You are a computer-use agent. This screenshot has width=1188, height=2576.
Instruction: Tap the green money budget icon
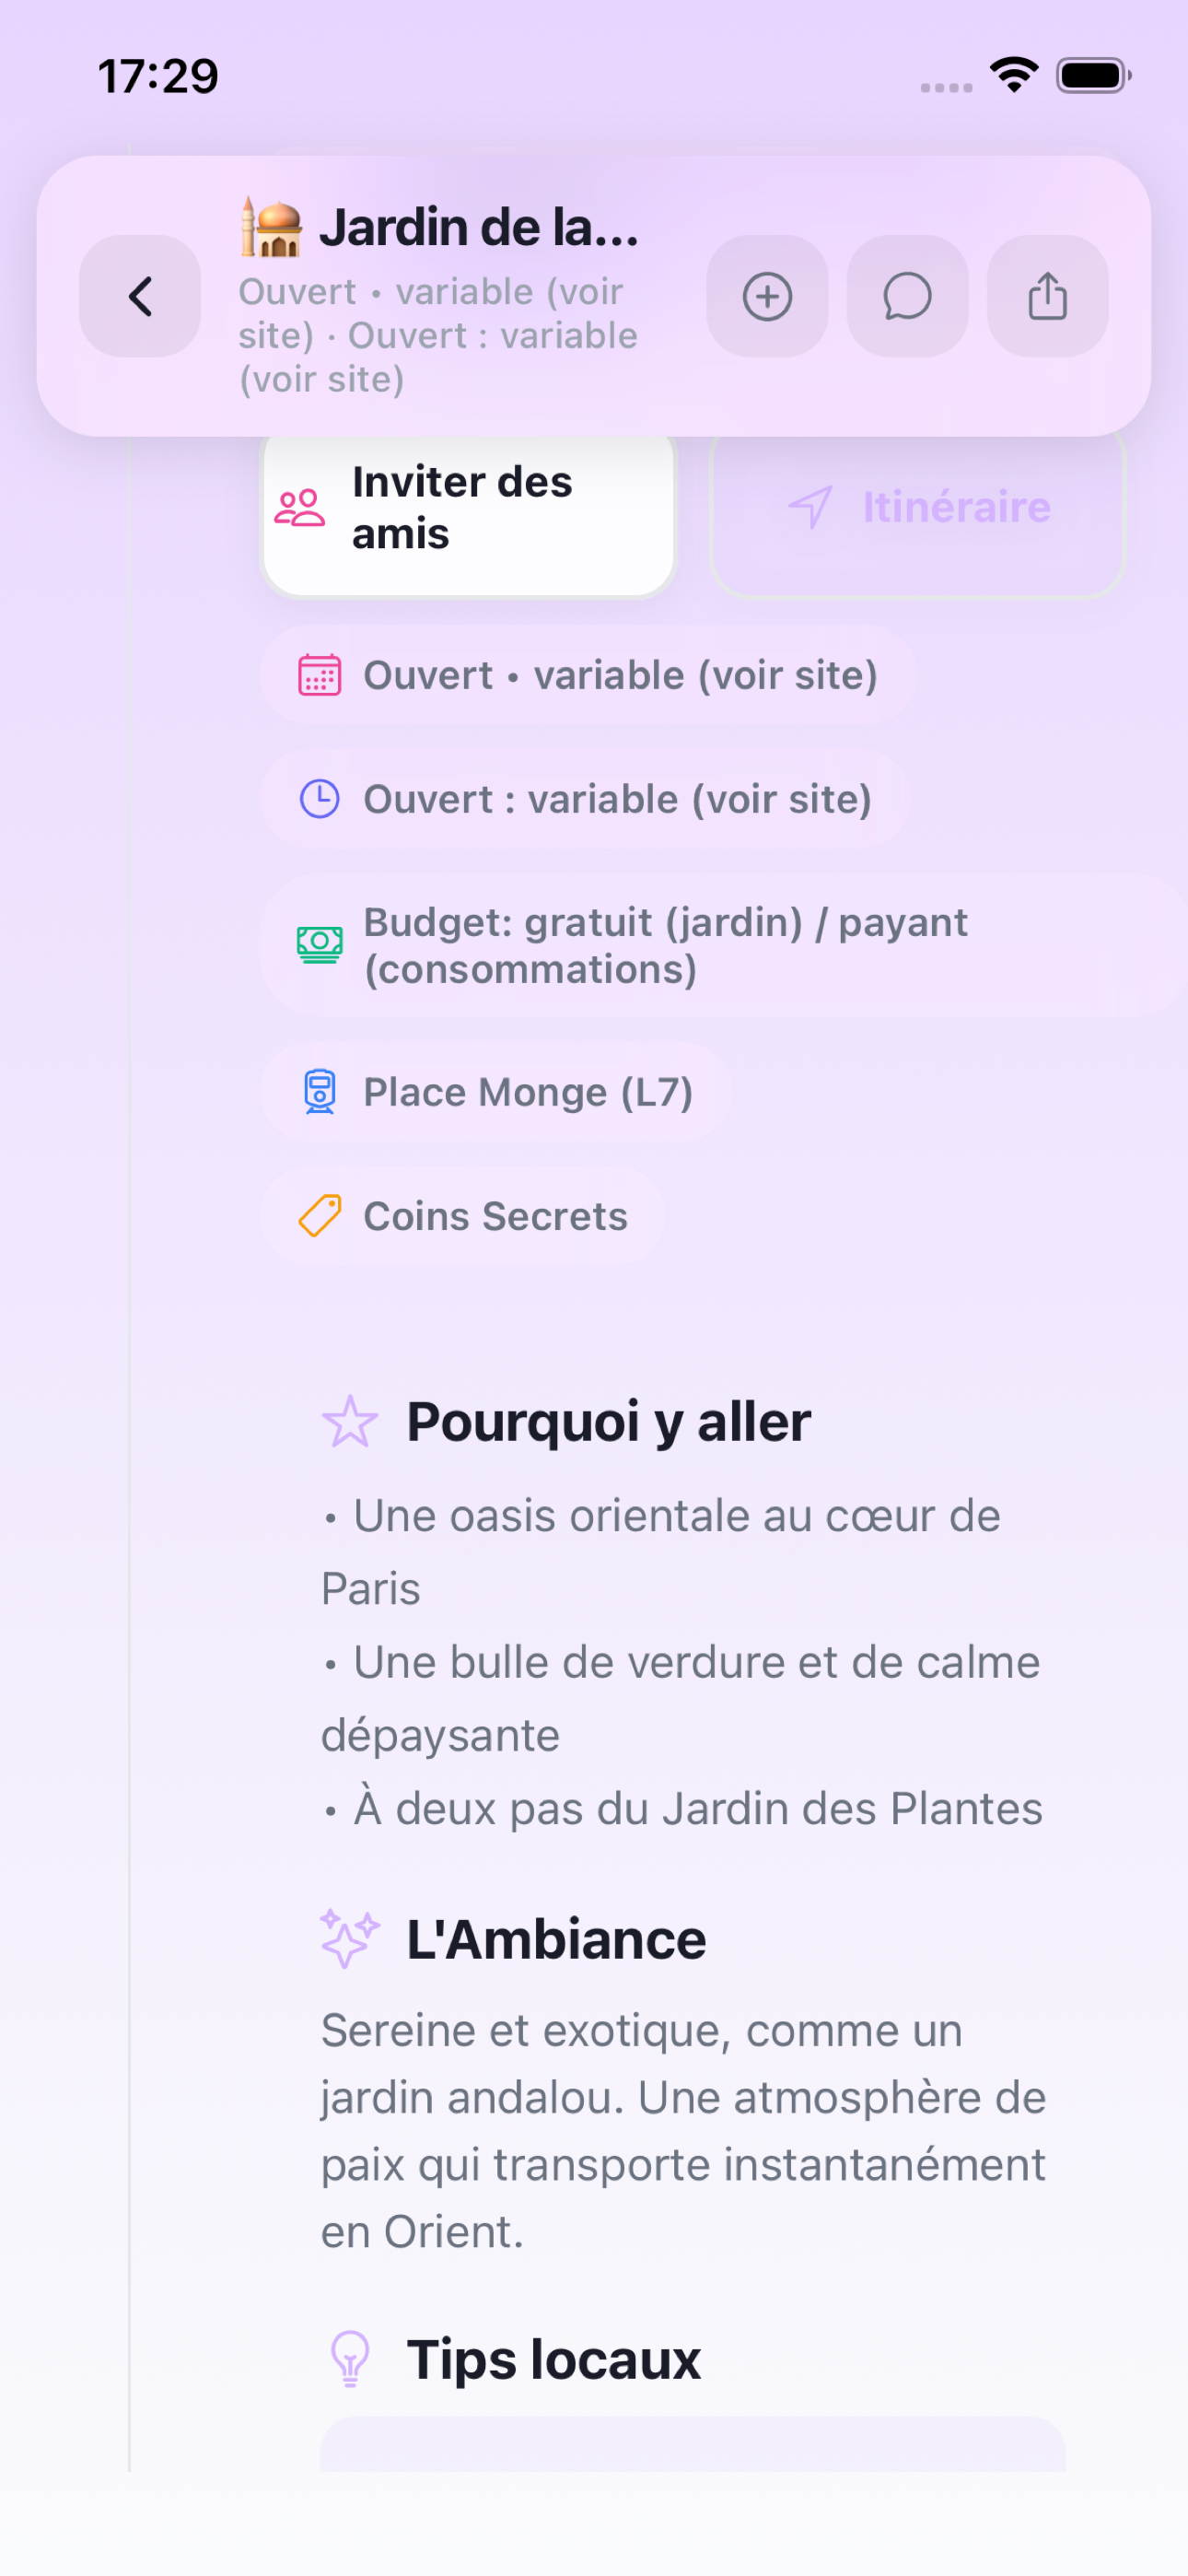click(x=320, y=944)
